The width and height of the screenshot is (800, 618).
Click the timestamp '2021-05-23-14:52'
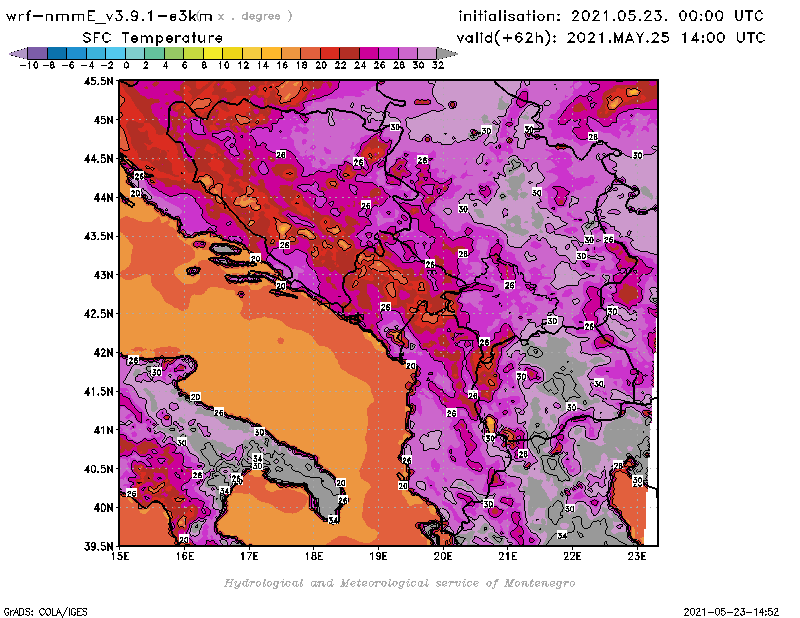pyautogui.click(x=731, y=611)
